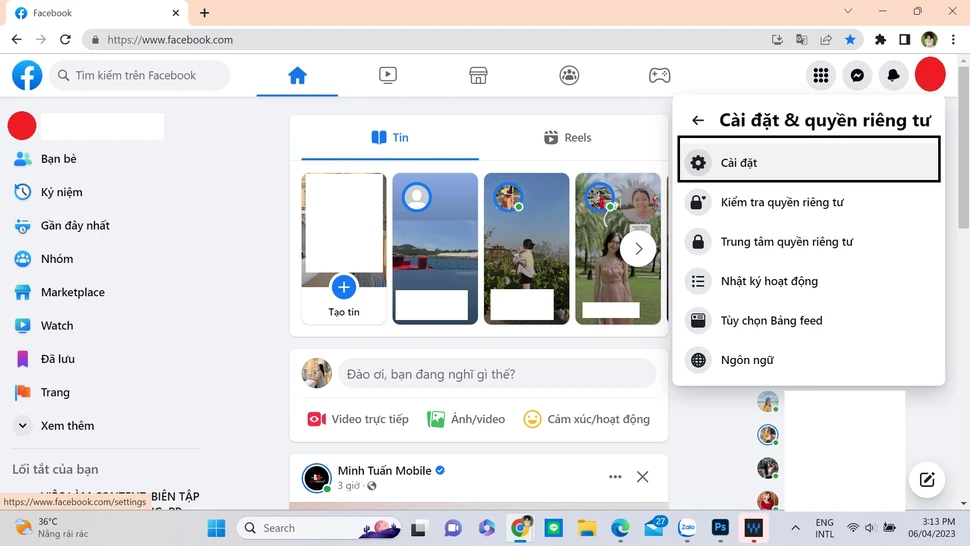Open the notifications bell icon

click(893, 75)
